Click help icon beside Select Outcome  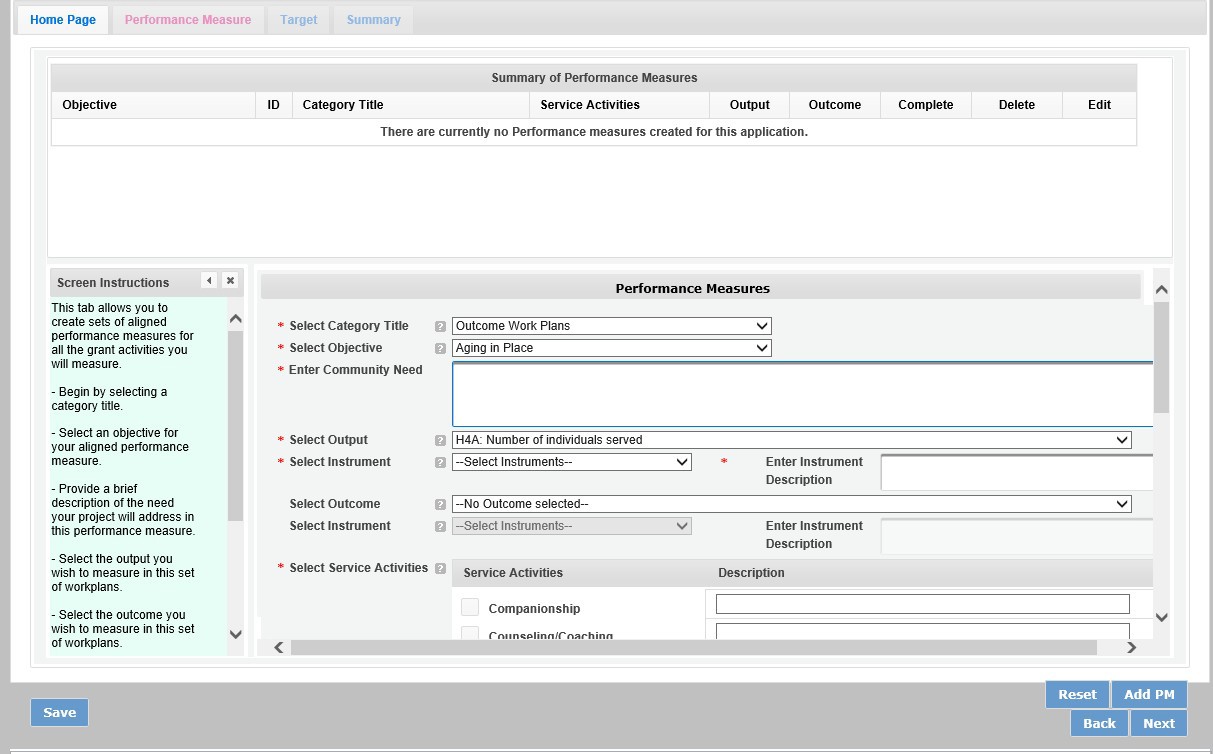(440, 504)
